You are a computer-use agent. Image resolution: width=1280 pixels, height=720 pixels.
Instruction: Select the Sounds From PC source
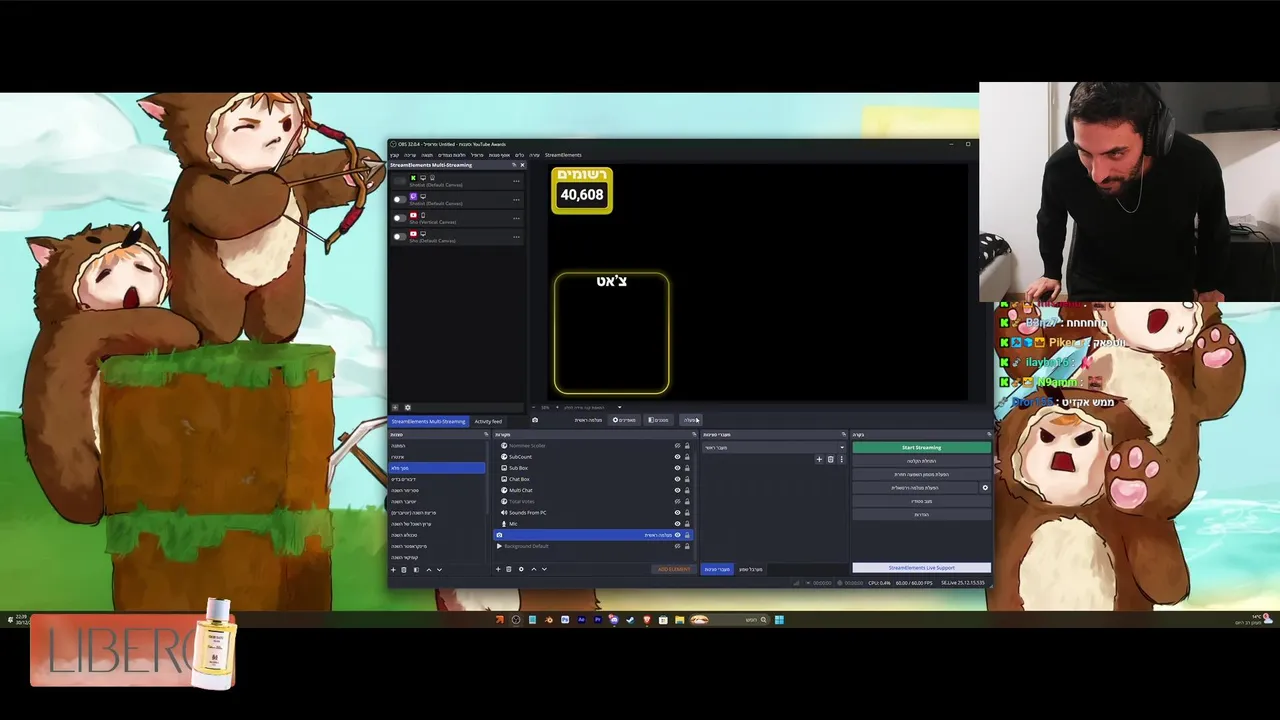(x=593, y=513)
